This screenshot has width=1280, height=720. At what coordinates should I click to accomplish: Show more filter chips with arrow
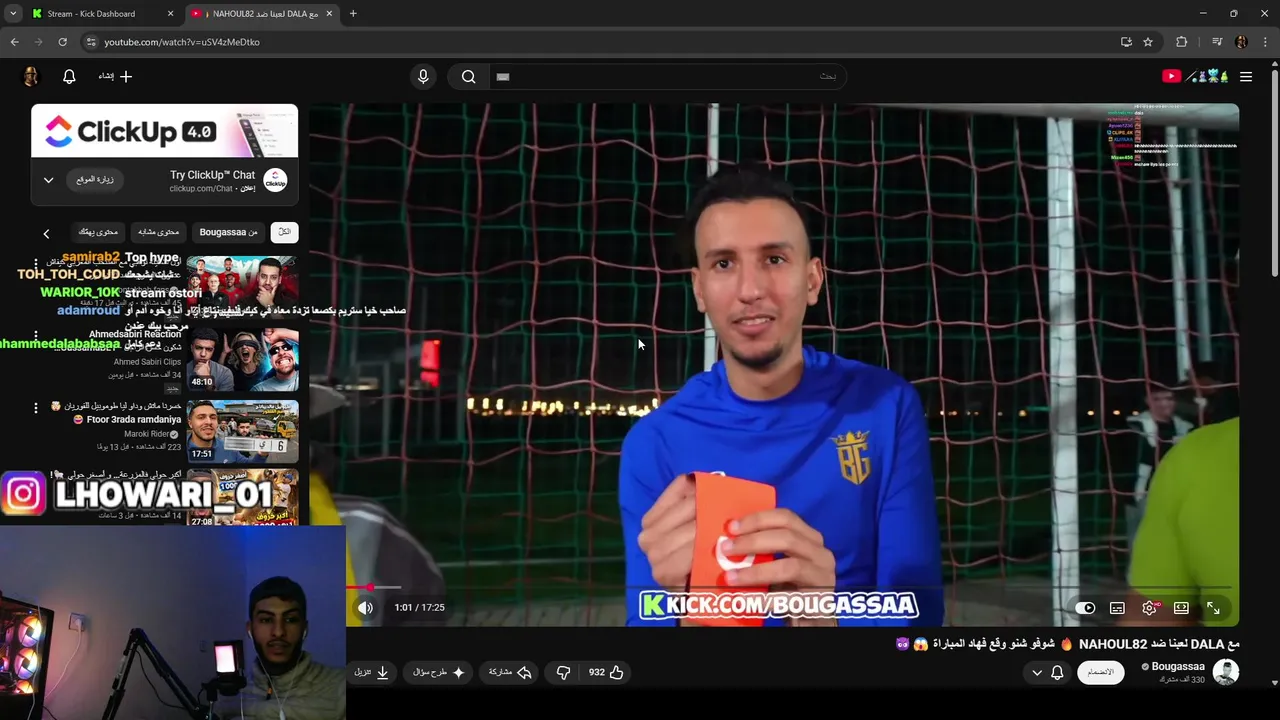(46, 233)
